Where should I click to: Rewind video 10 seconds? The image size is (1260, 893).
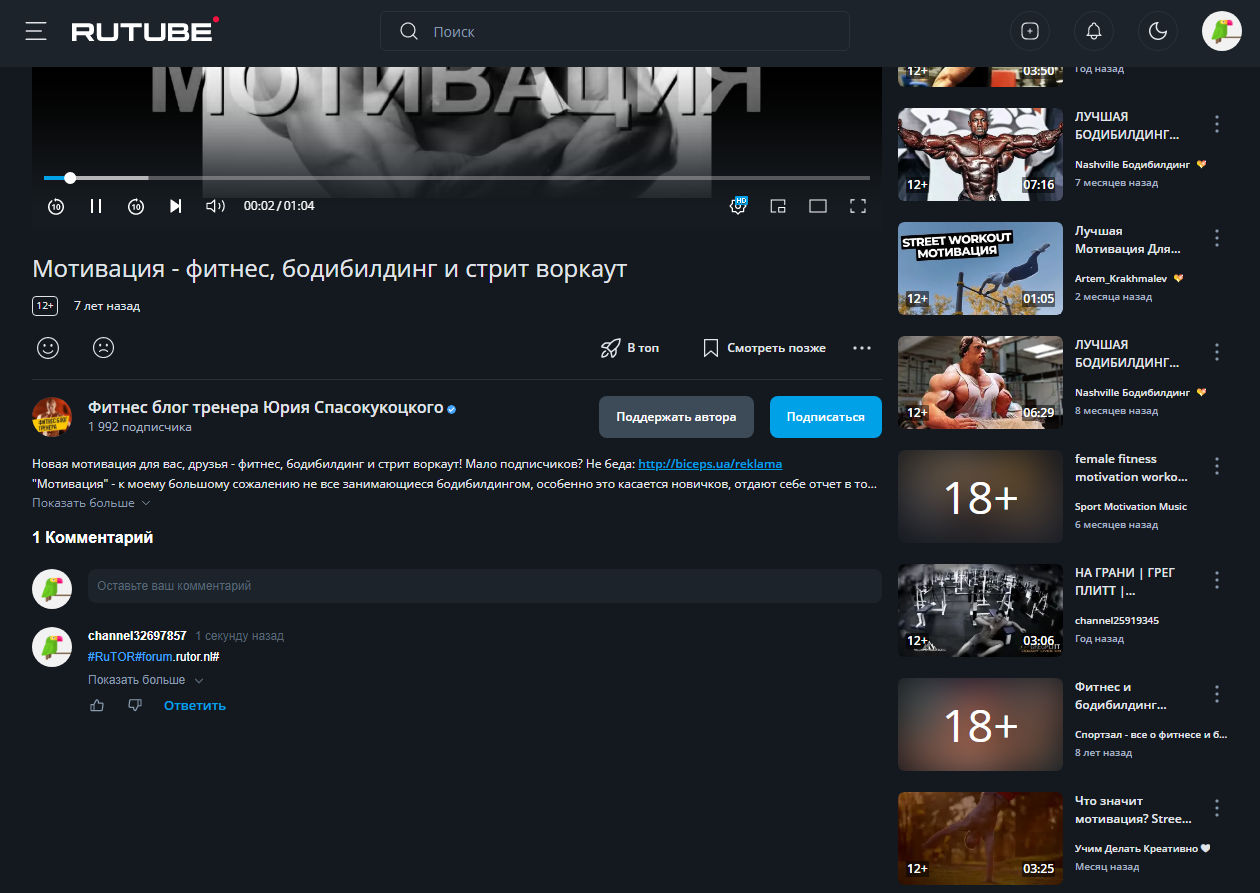56,206
